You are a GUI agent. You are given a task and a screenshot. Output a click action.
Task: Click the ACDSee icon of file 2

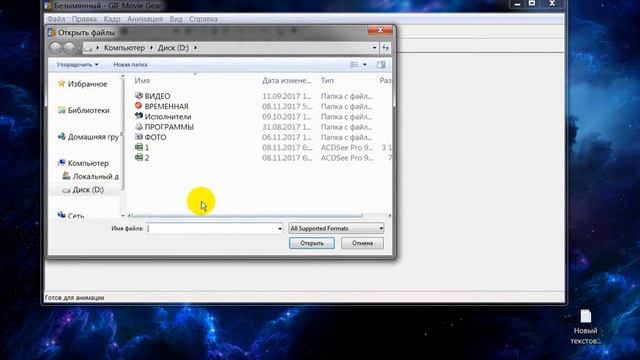click(x=139, y=157)
